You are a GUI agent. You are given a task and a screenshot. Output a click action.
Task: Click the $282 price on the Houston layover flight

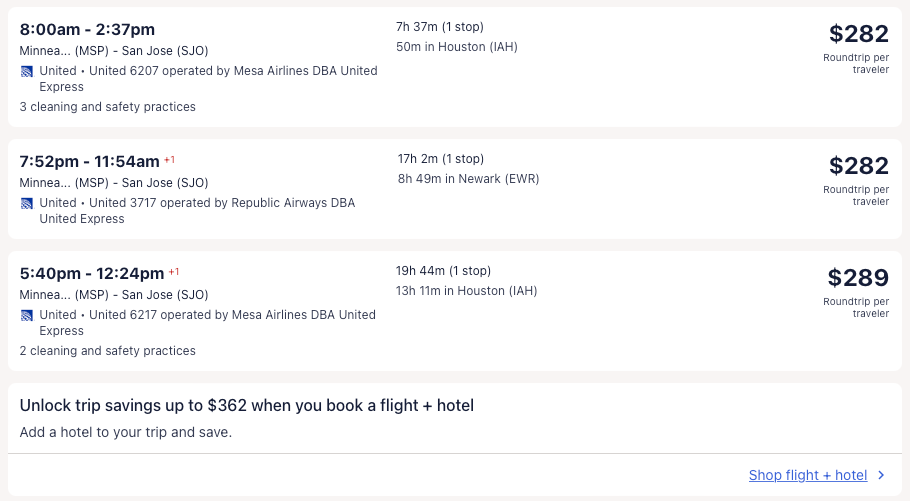pos(858,34)
